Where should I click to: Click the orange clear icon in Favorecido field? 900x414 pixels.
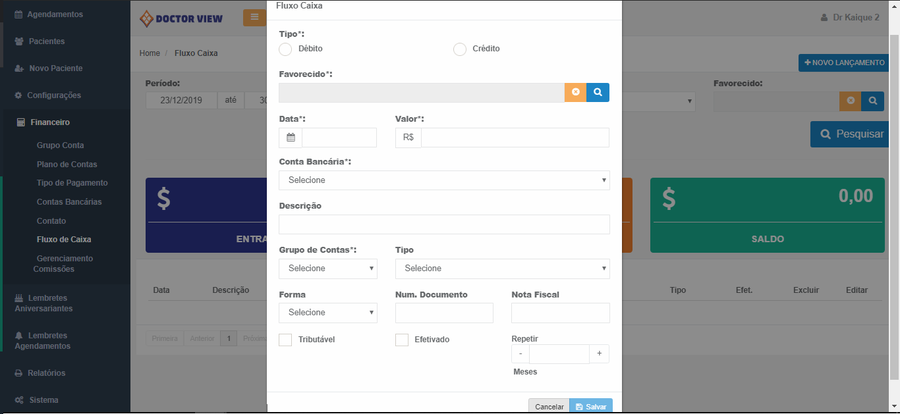click(x=575, y=92)
